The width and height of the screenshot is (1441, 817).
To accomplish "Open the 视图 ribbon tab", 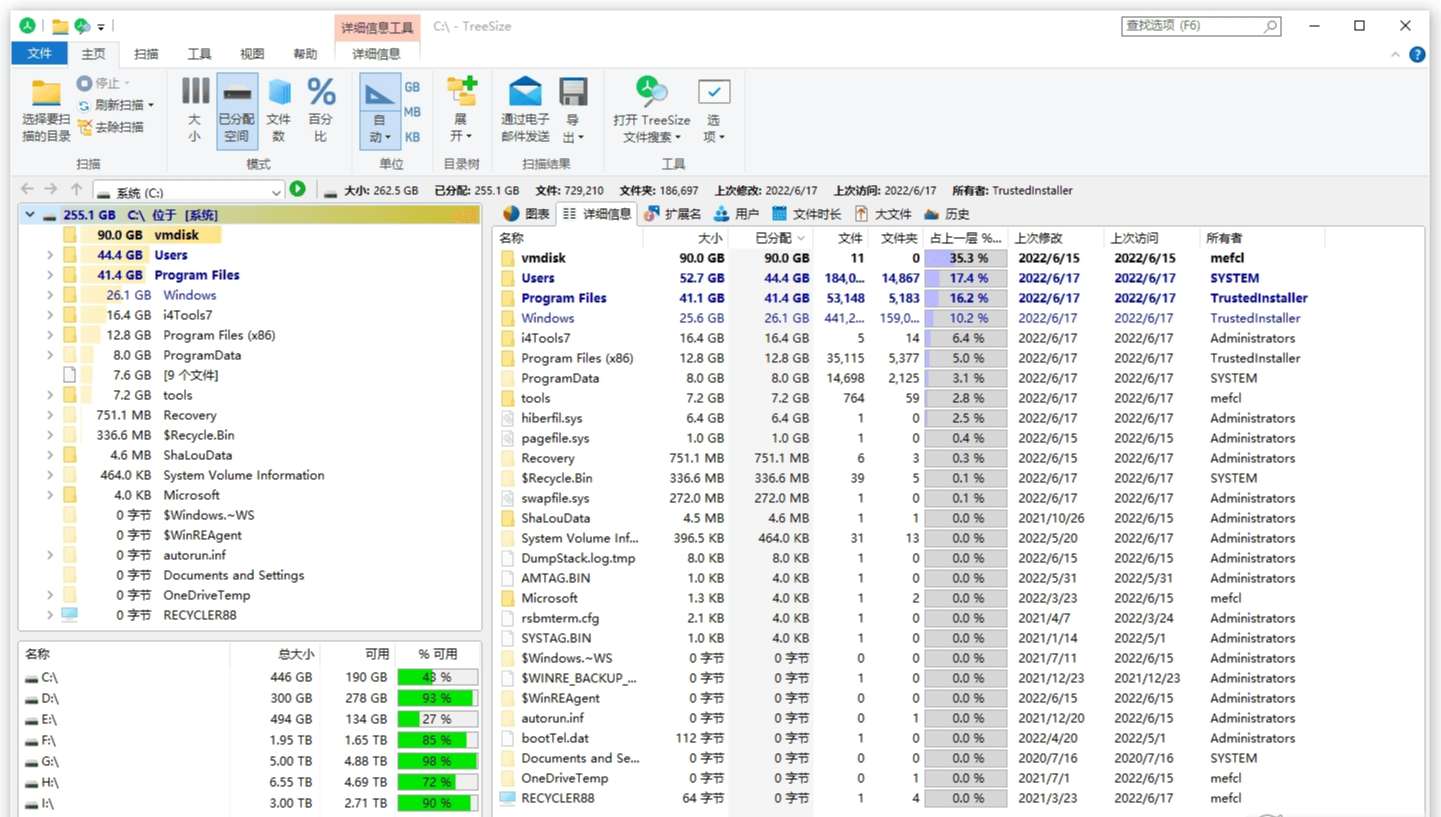I will [252, 54].
